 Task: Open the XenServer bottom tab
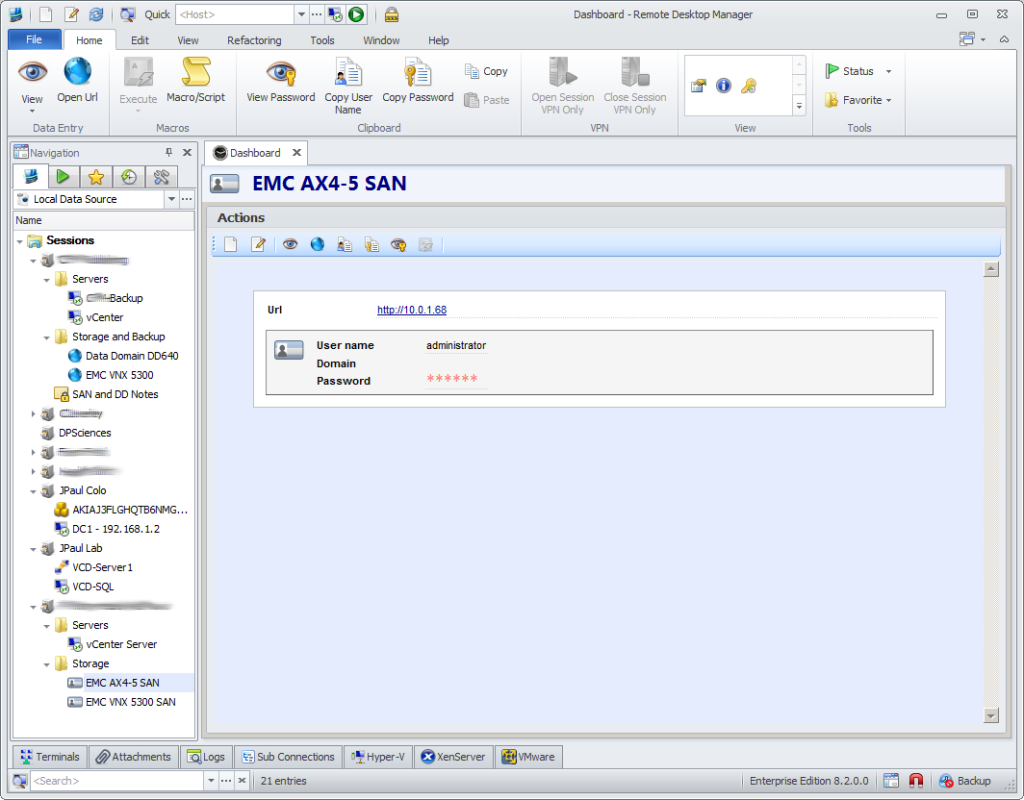pos(453,757)
